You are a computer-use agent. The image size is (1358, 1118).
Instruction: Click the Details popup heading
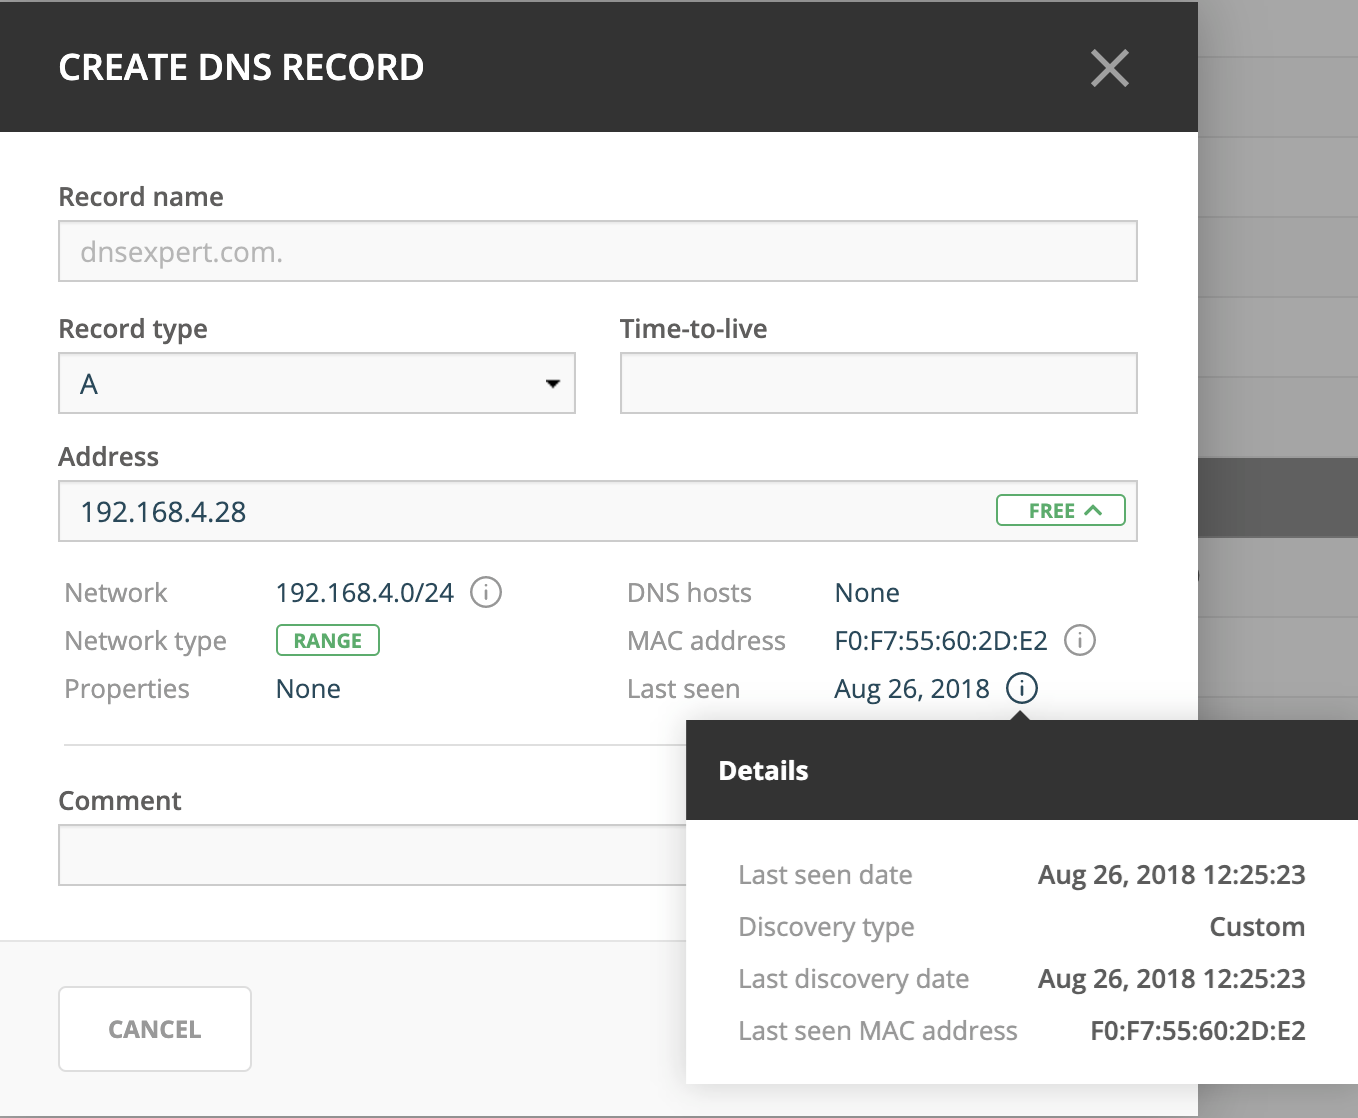click(763, 771)
